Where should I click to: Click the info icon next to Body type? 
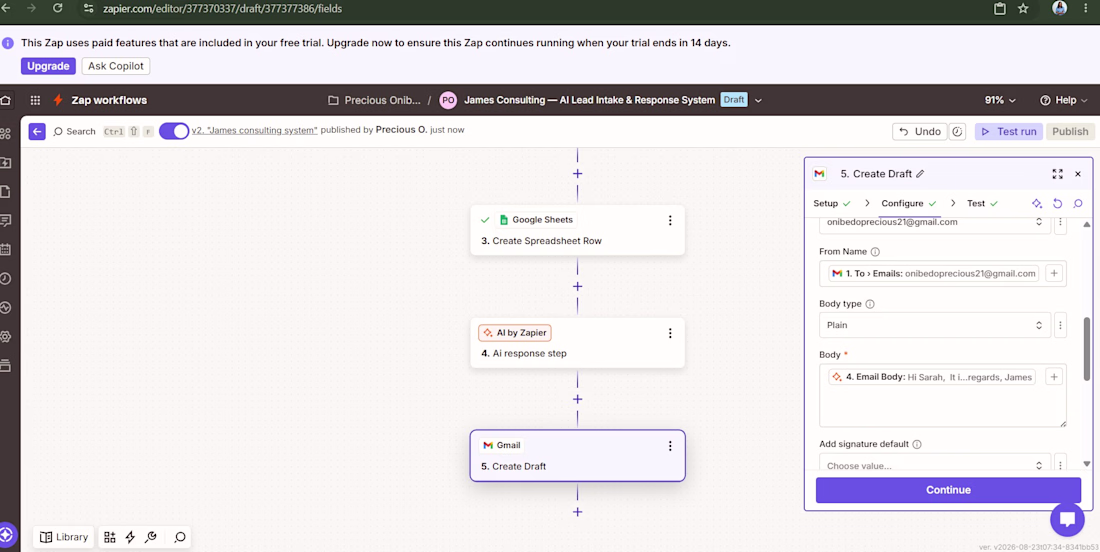click(870, 304)
